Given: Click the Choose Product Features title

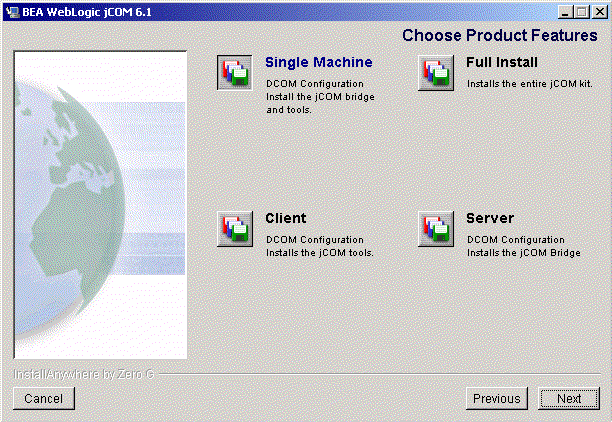Looking at the screenshot, I should (x=500, y=36).
